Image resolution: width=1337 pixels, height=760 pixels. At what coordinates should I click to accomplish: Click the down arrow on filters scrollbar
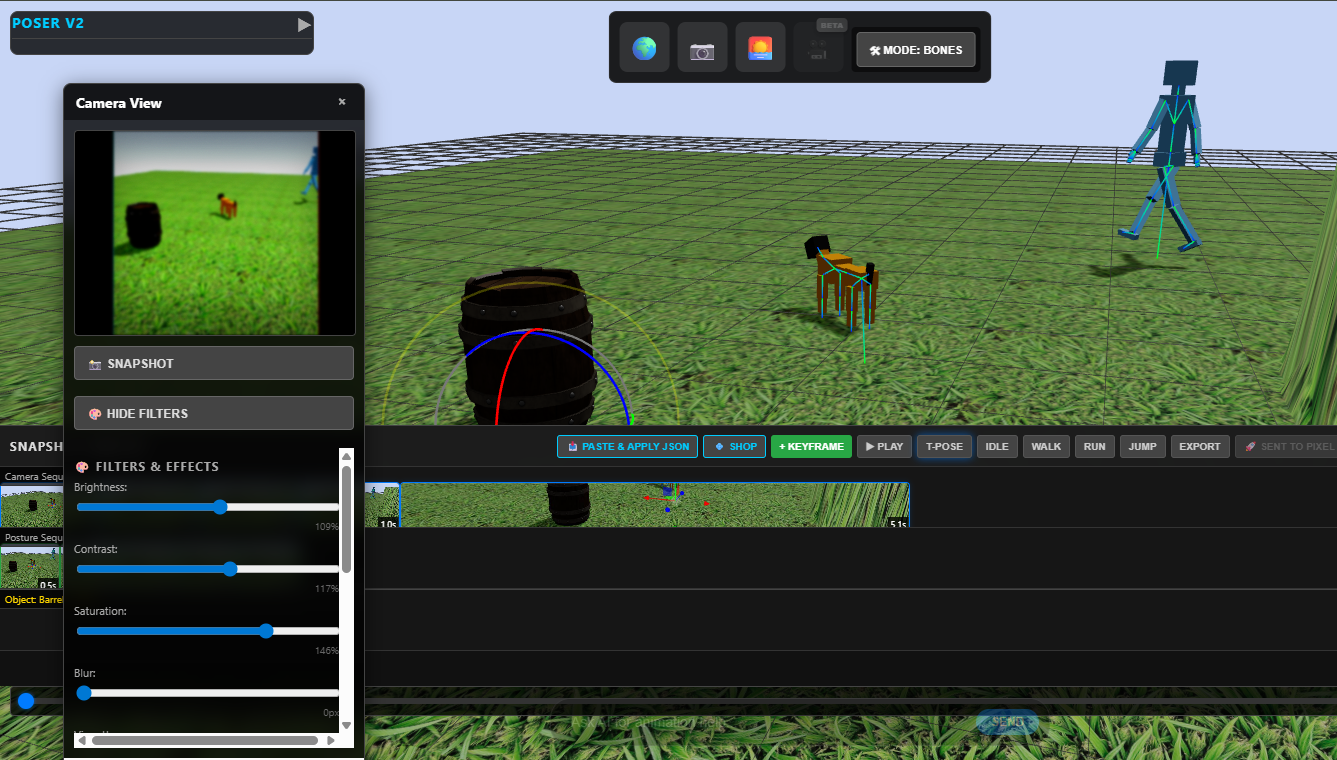click(x=347, y=726)
